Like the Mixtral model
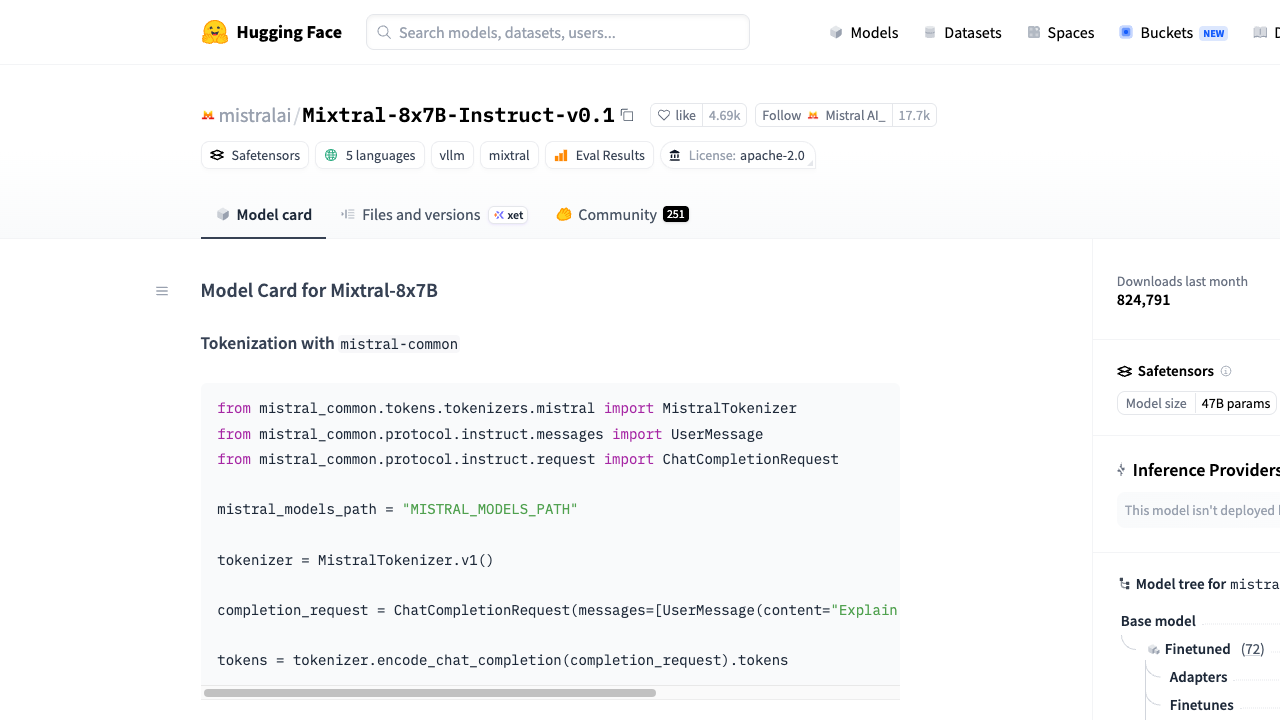 point(676,115)
